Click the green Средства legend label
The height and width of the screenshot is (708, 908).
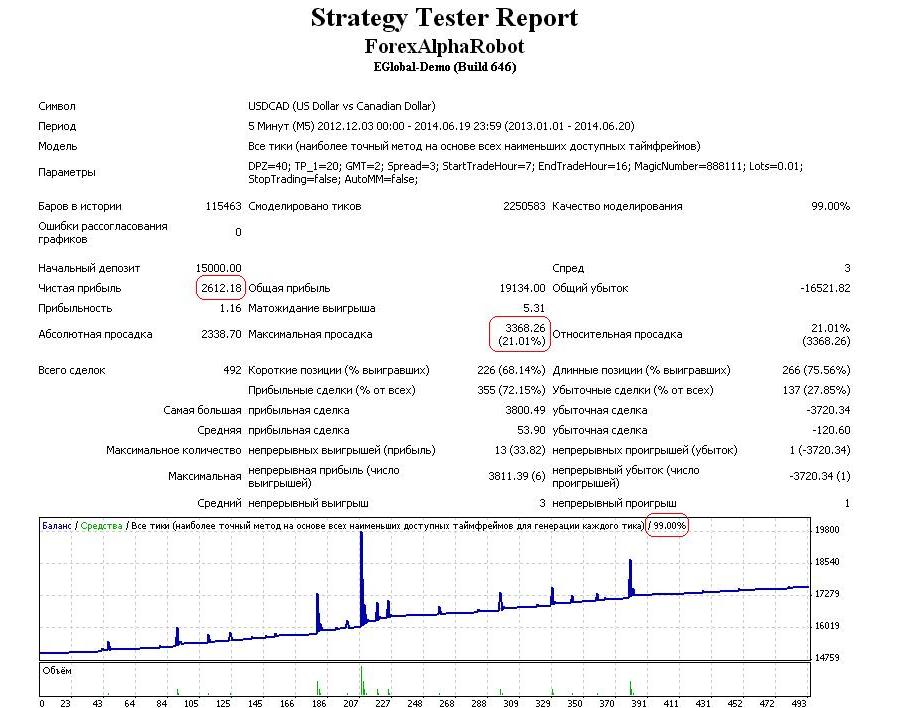(x=101, y=526)
